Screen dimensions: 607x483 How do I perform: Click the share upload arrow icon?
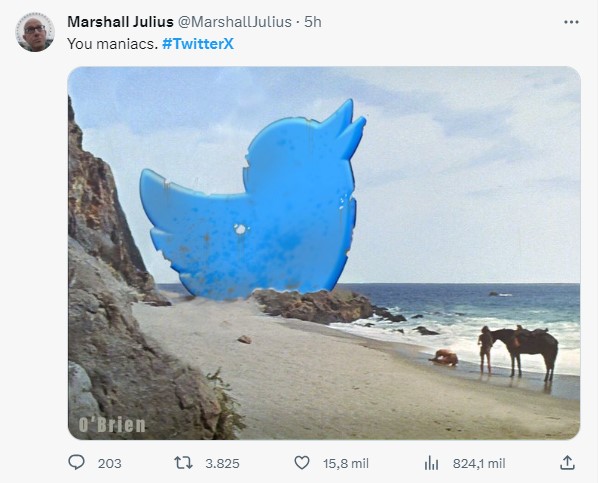coord(567,463)
